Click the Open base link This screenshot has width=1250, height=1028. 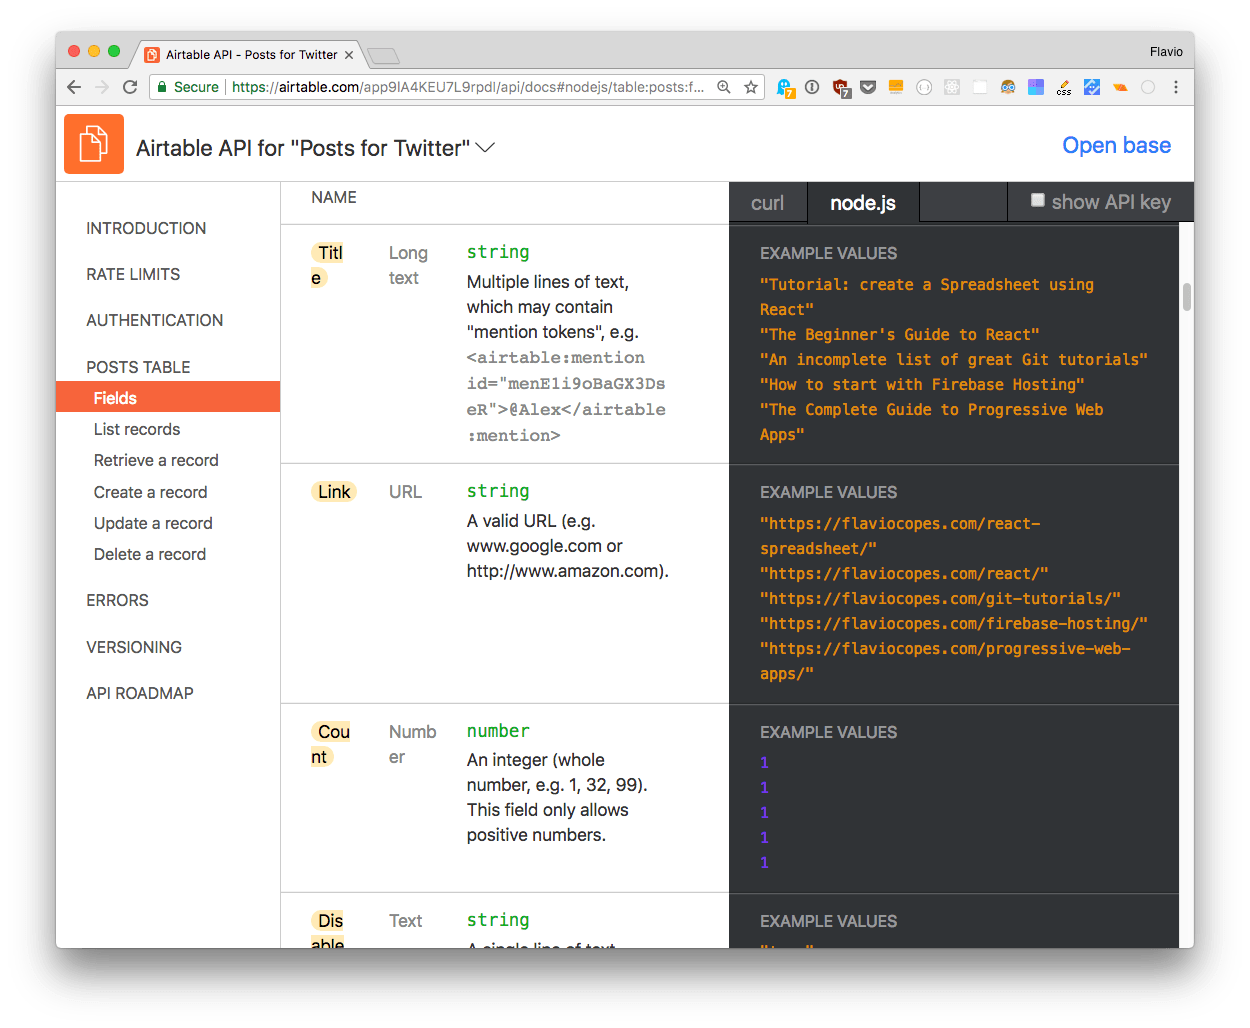click(1116, 145)
